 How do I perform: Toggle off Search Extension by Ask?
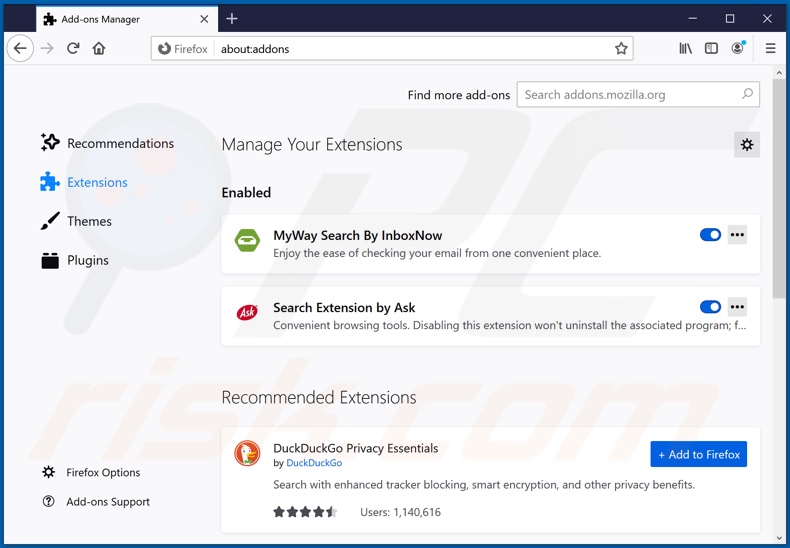click(x=710, y=307)
